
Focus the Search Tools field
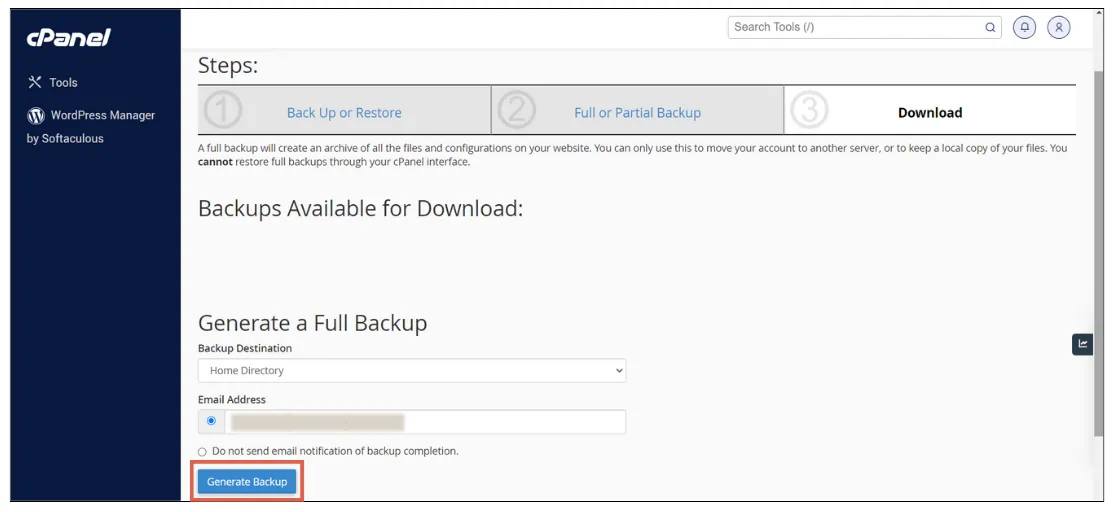click(x=864, y=27)
